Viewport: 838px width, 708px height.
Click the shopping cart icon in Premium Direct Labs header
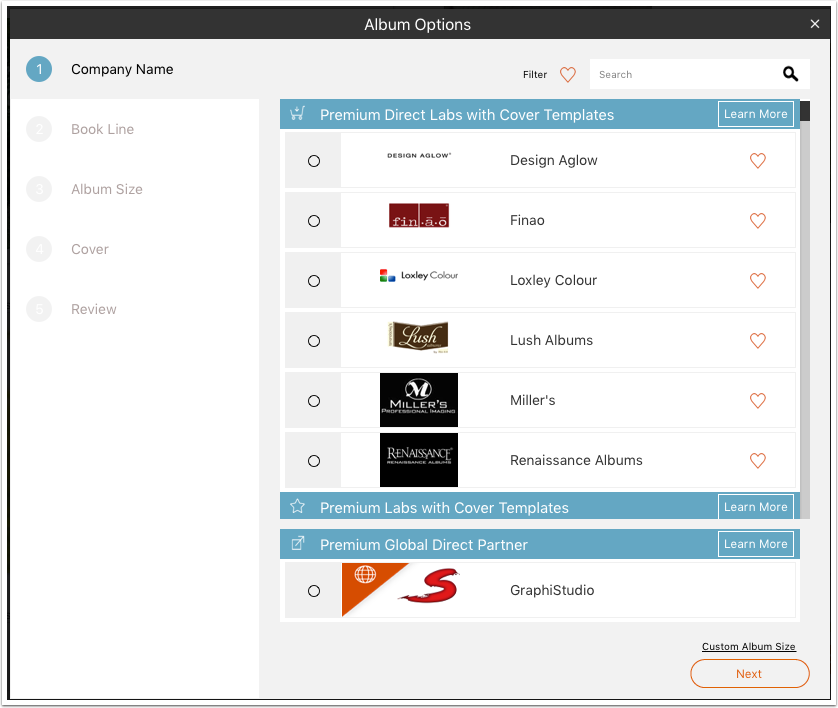click(x=298, y=114)
